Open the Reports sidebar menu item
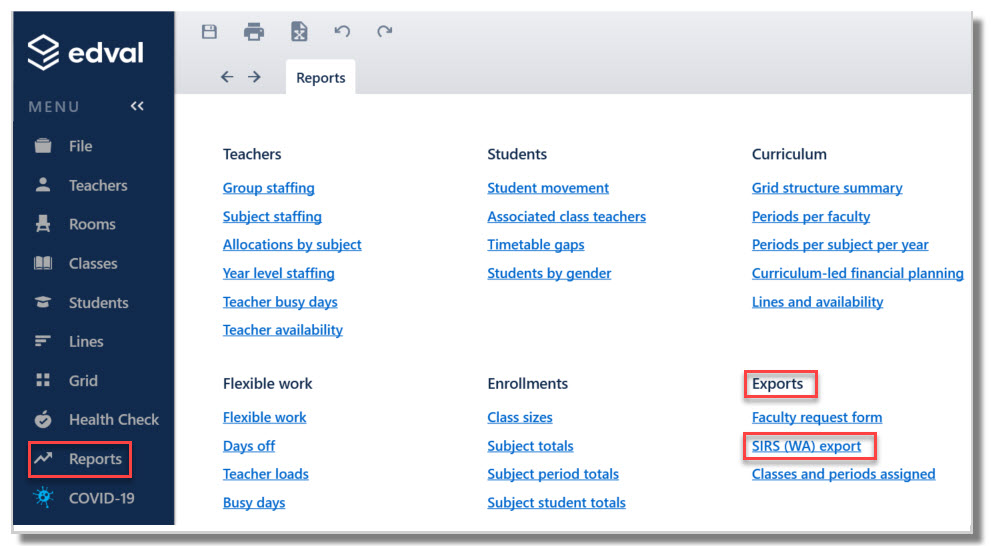 (80, 459)
